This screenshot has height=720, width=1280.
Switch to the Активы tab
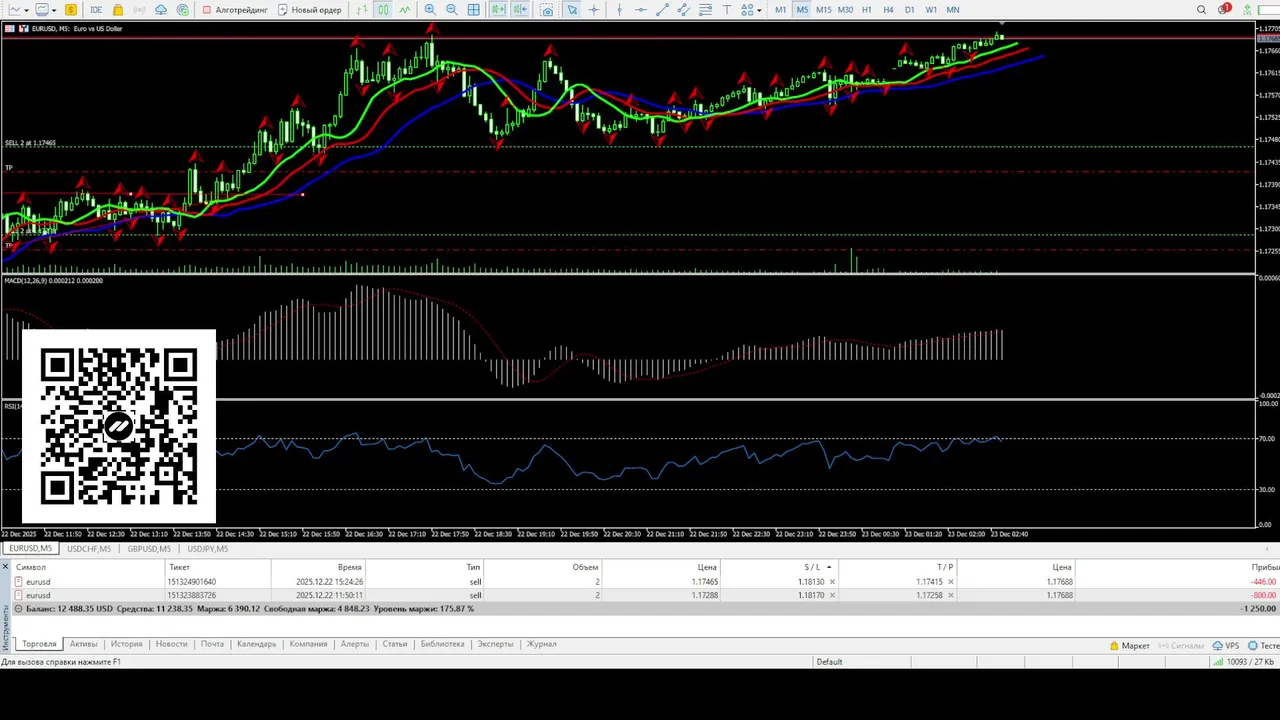pyautogui.click(x=83, y=644)
